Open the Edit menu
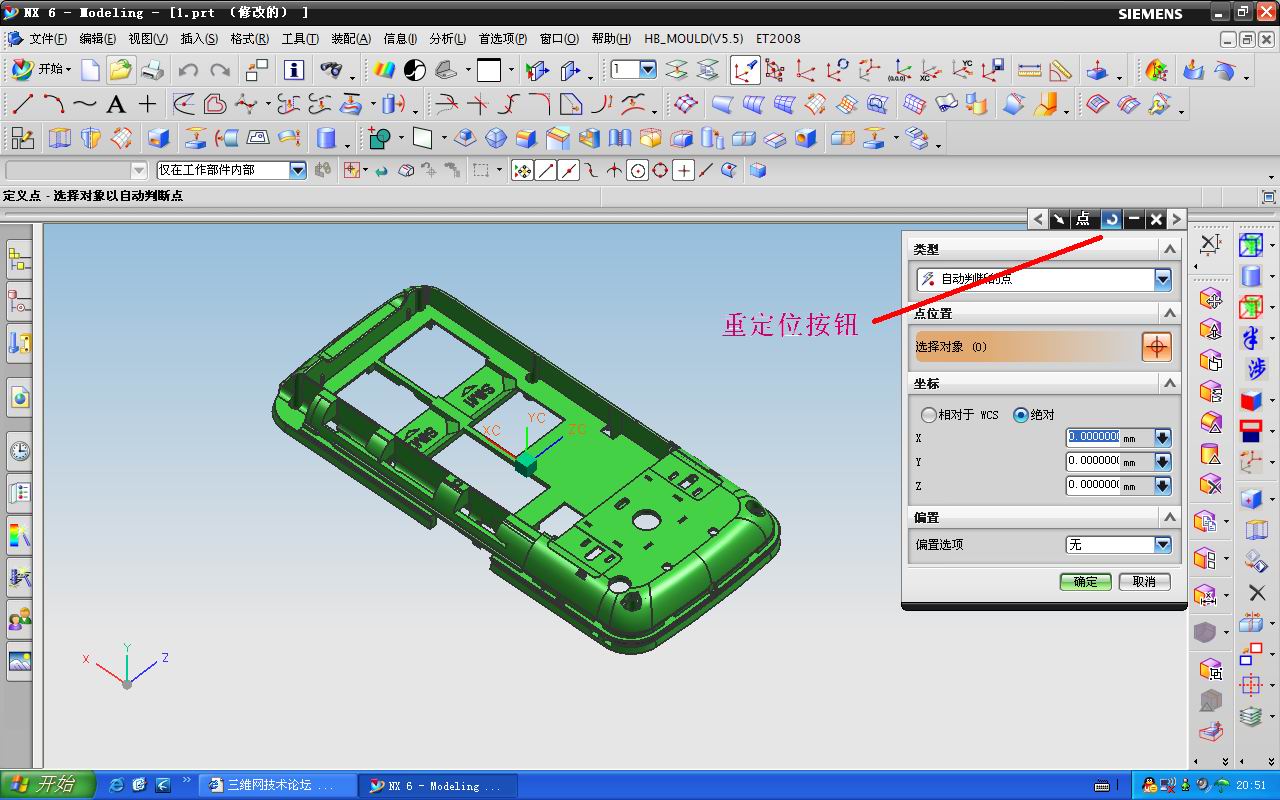This screenshot has width=1280, height=800. point(97,39)
